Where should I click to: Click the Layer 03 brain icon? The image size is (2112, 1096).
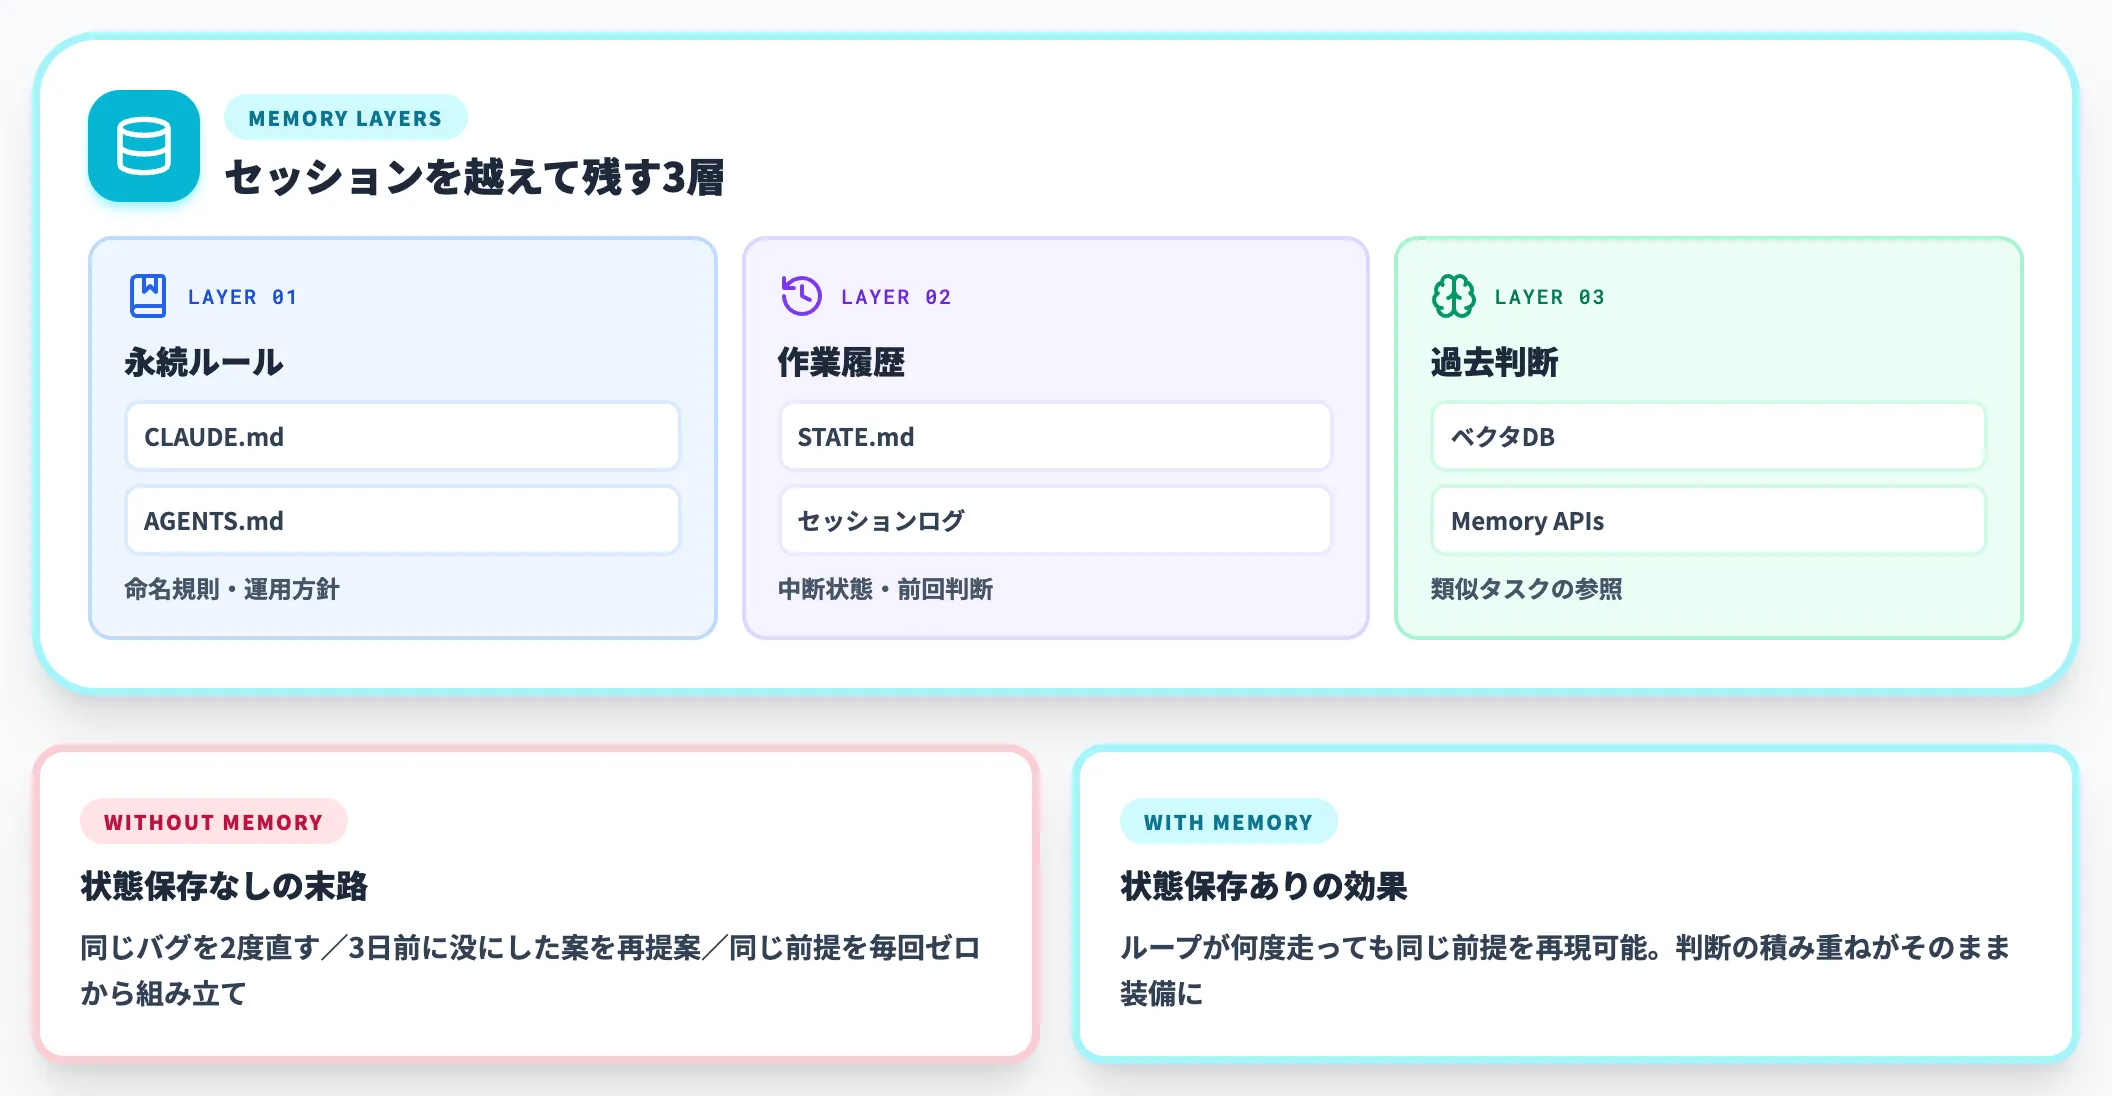[x=1454, y=296]
